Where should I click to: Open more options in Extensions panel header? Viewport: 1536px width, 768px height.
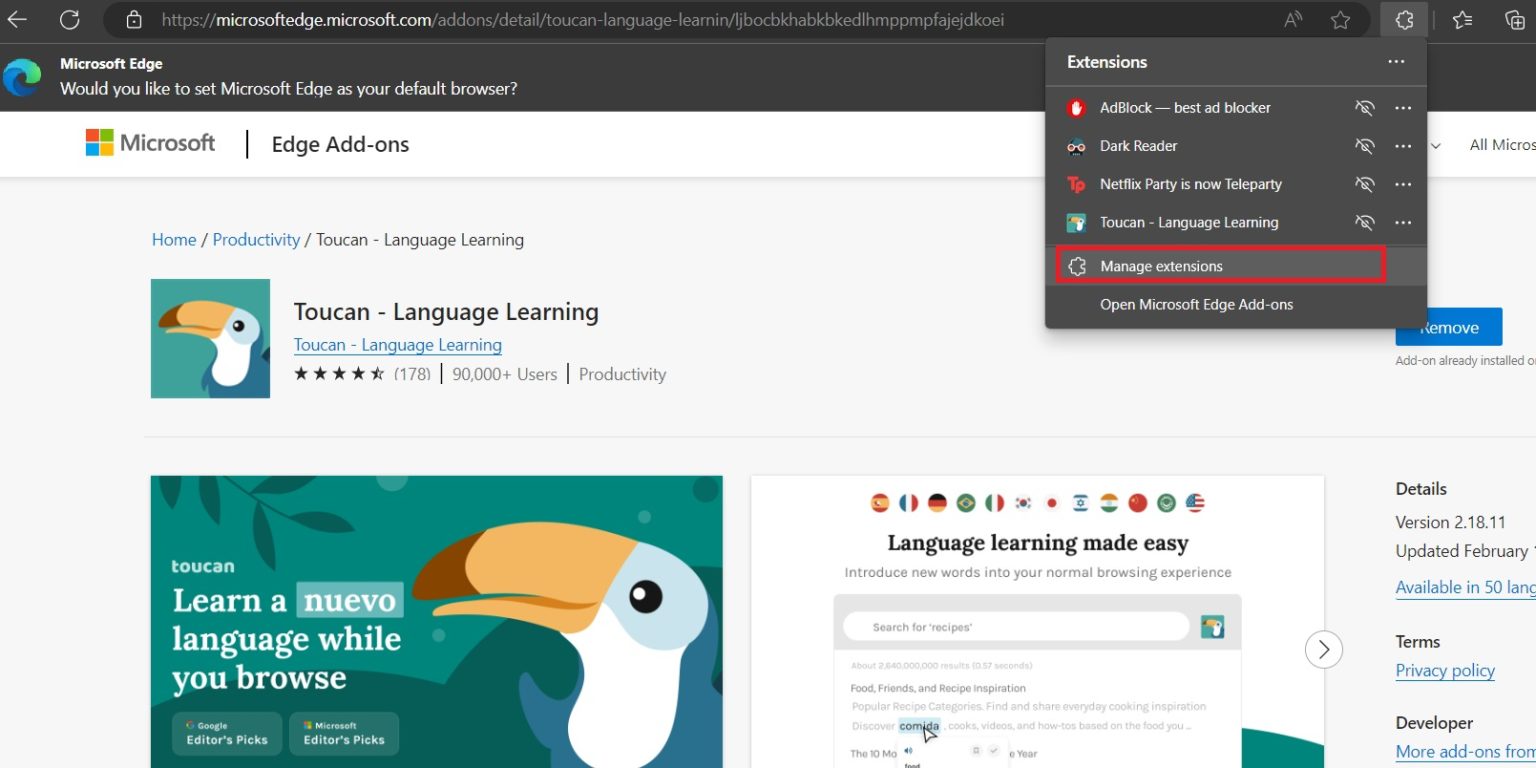[x=1396, y=62]
